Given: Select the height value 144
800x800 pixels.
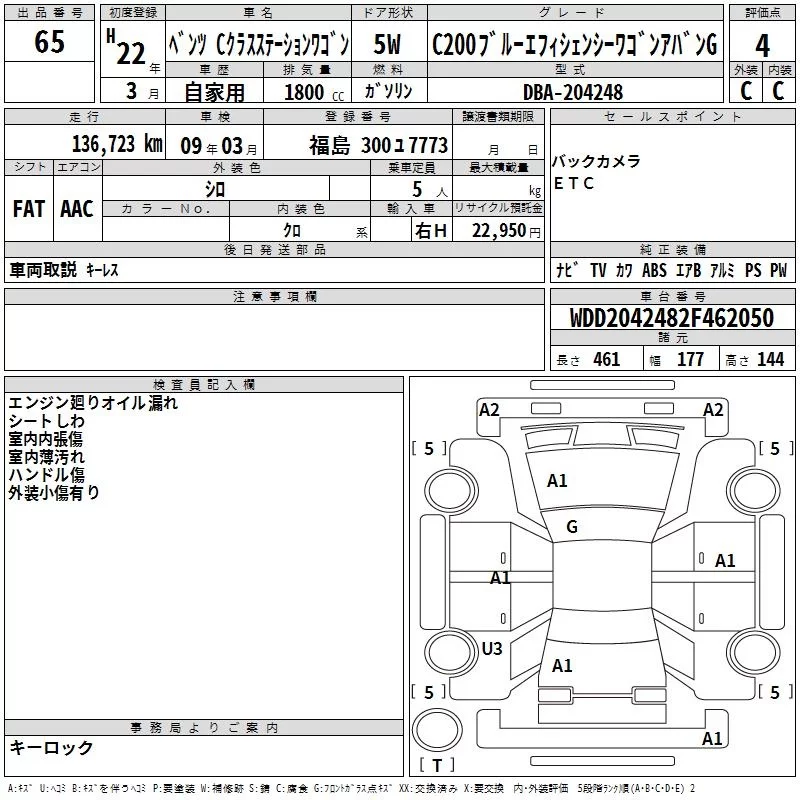Looking at the screenshot, I should (x=770, y=359).
